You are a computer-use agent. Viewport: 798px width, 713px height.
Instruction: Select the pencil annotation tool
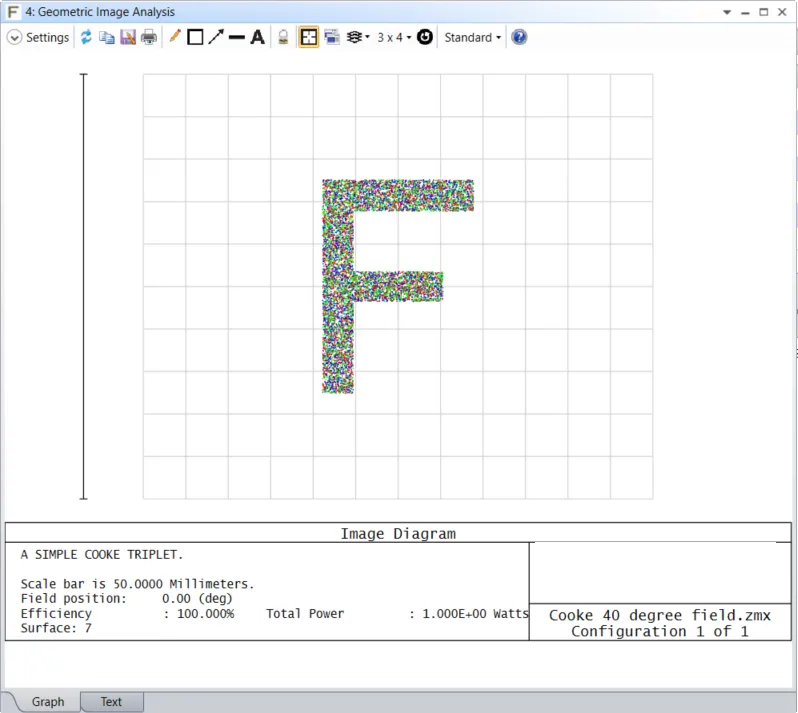coord(175,37)
